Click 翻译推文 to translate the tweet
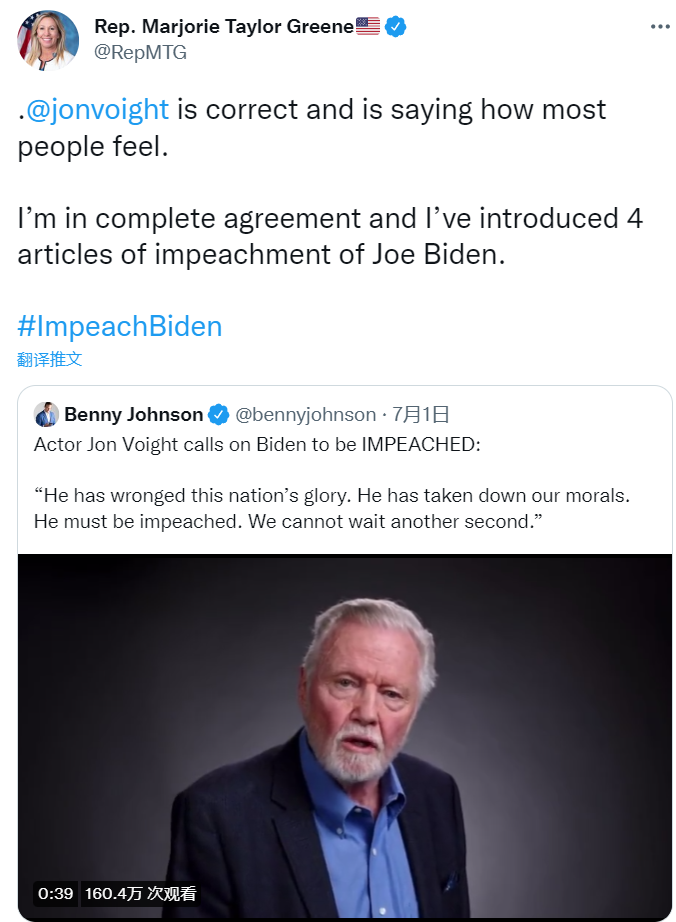Viewport: 676px width, 922px height. (x=49, y=360)
